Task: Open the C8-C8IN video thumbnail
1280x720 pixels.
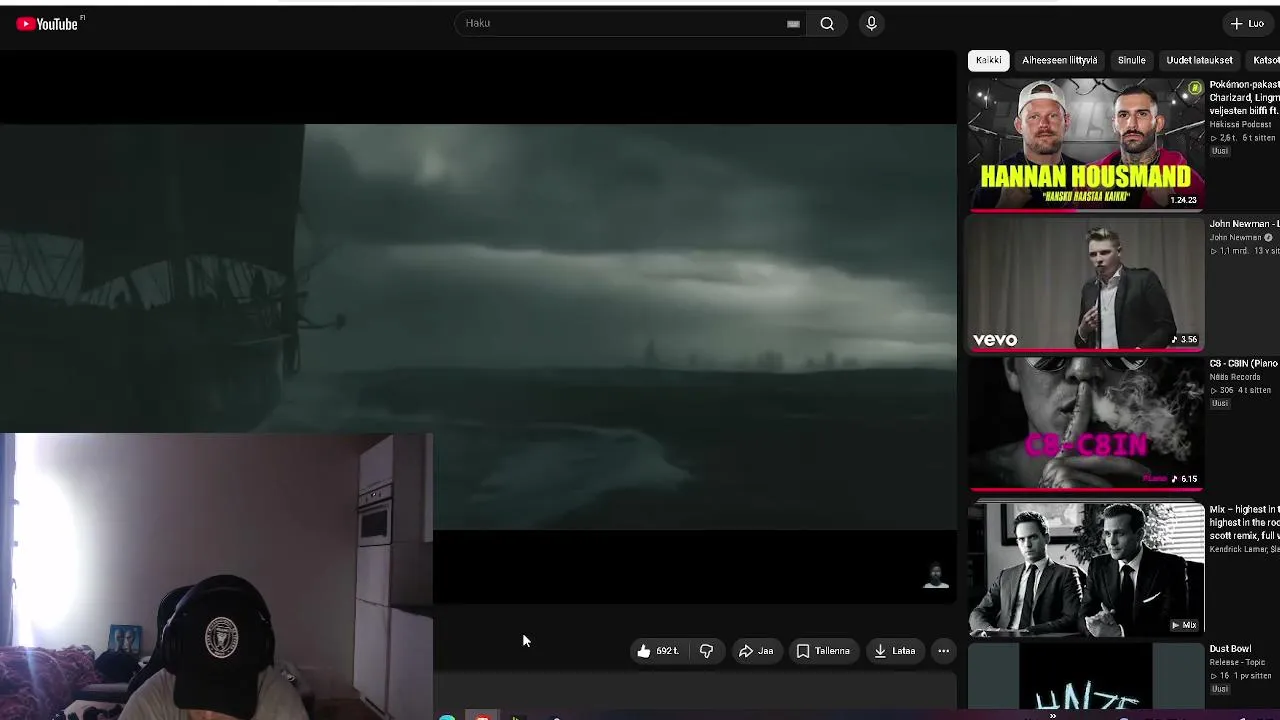Action: [x=1086, y=423]
